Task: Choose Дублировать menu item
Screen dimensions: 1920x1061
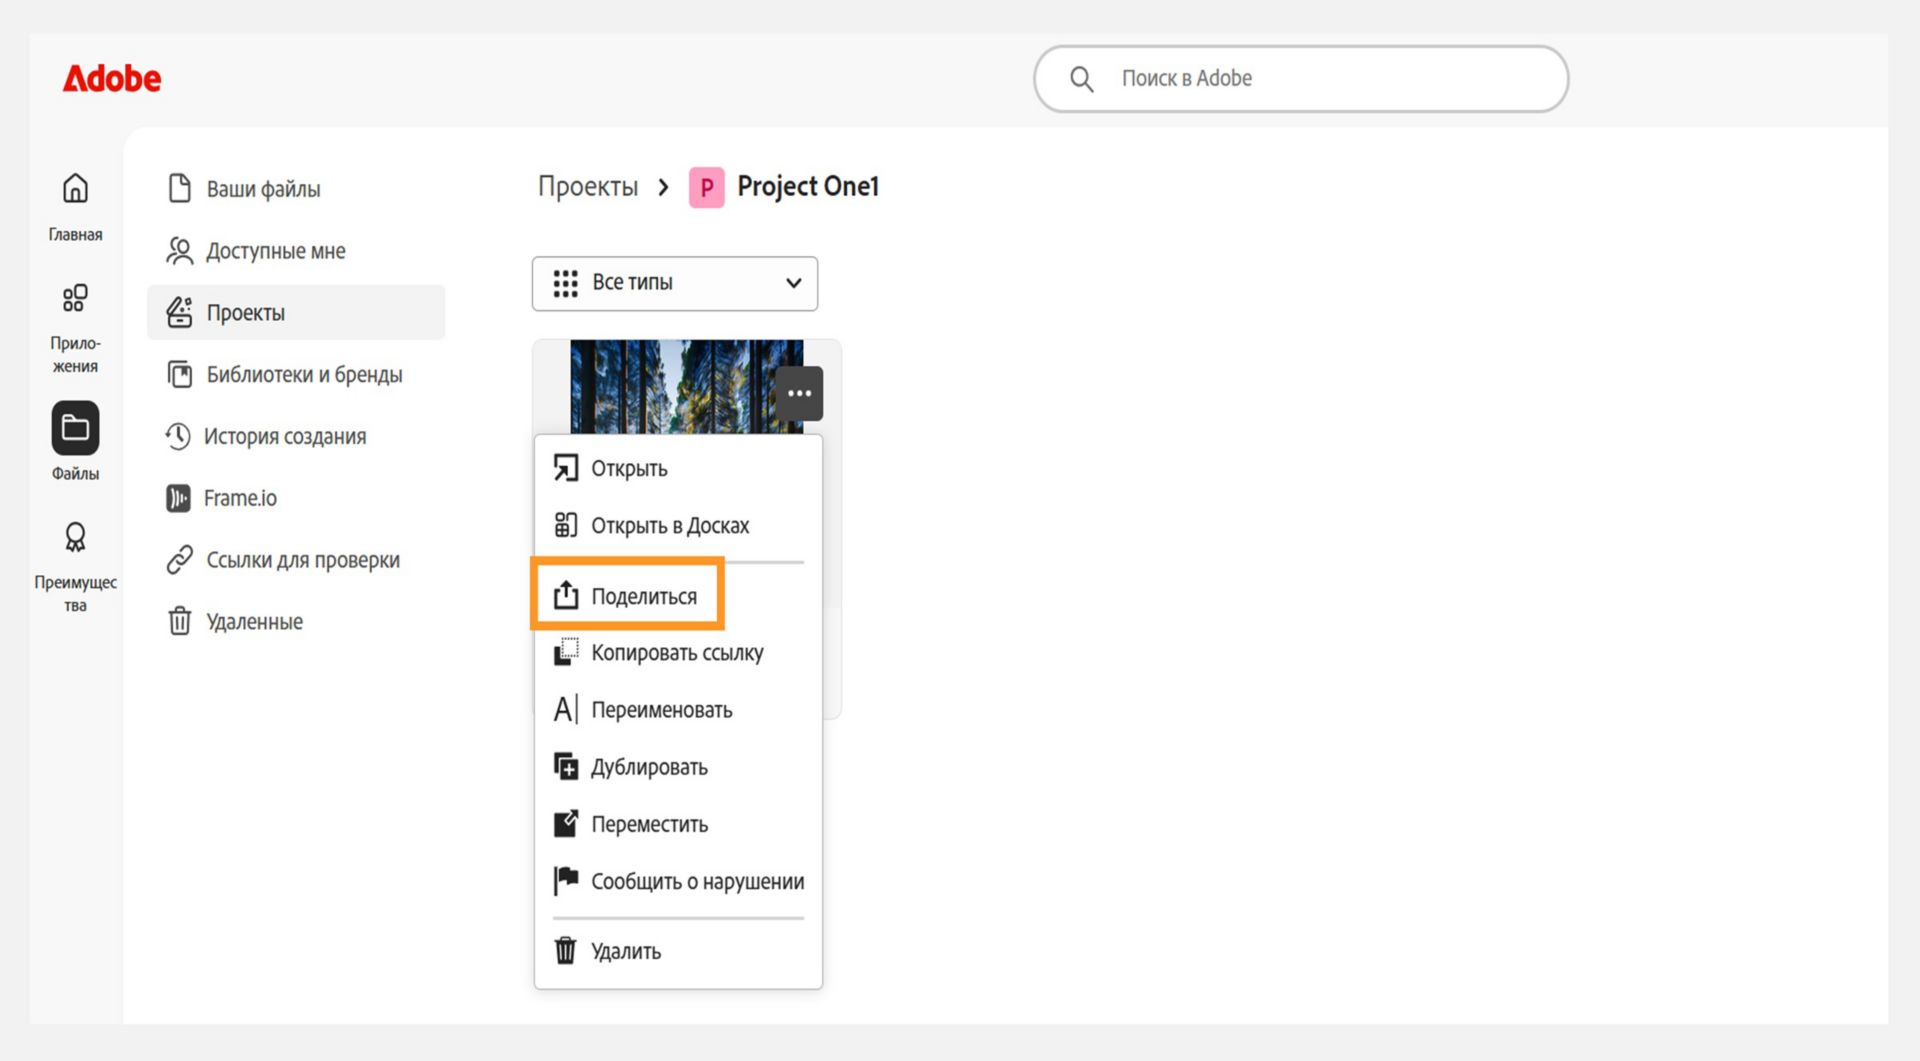Action: click(x=678, y=767)
